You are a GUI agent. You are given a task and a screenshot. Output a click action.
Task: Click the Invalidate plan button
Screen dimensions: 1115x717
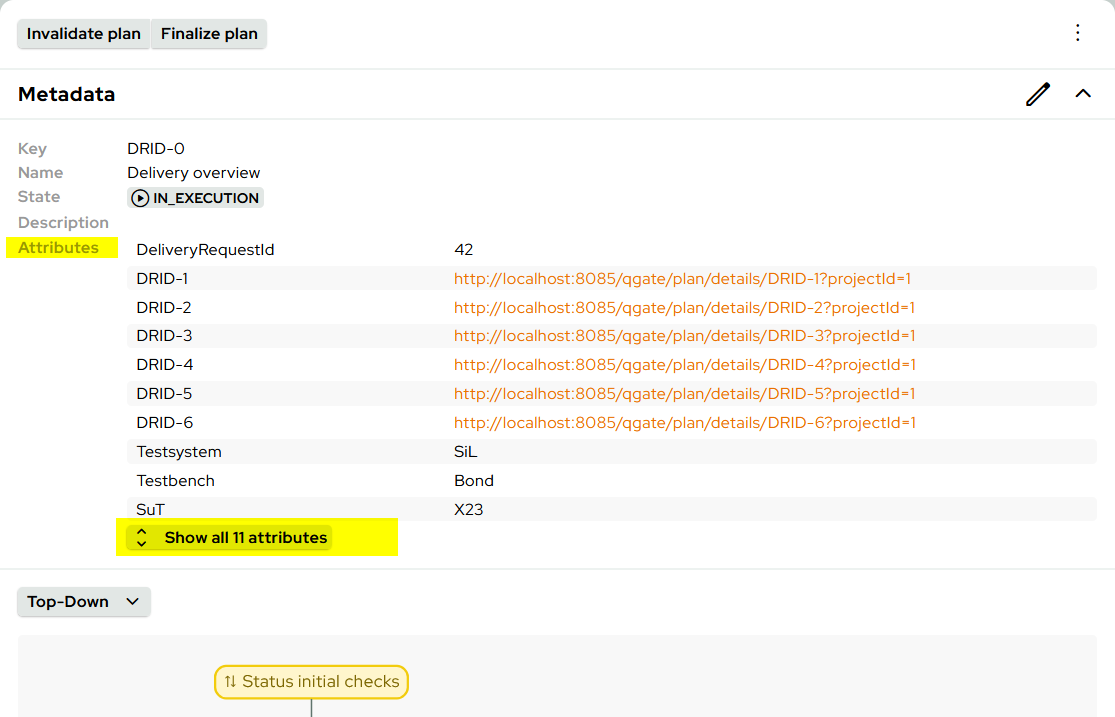click(x=84, y=34)
